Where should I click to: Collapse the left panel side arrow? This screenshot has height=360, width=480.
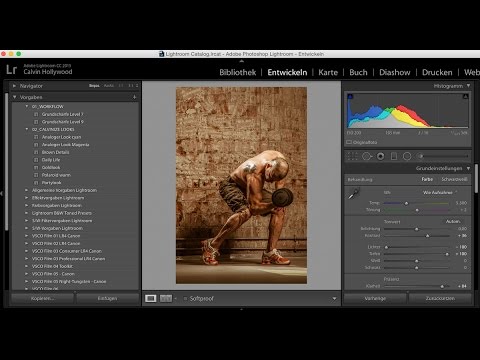tap(2, 193)
